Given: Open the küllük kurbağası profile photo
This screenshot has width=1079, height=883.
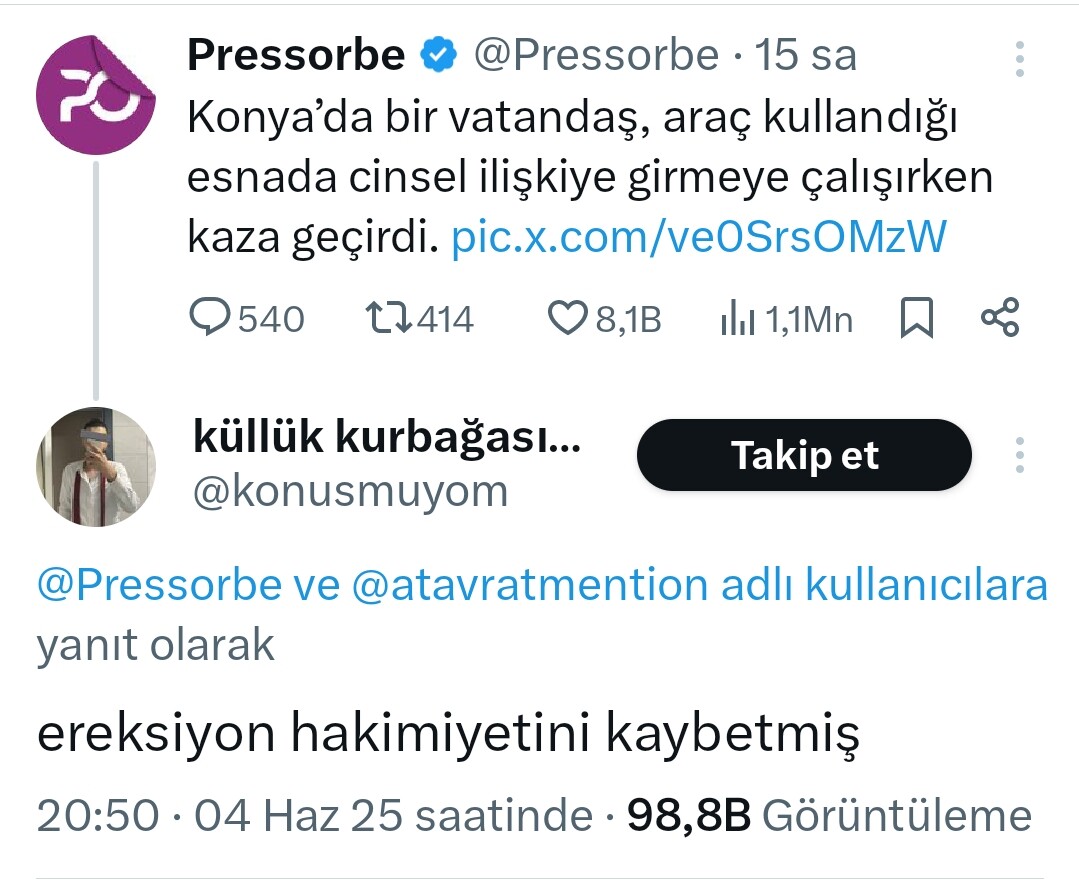Looking at the screenshot, I should [x=96, y=467].
